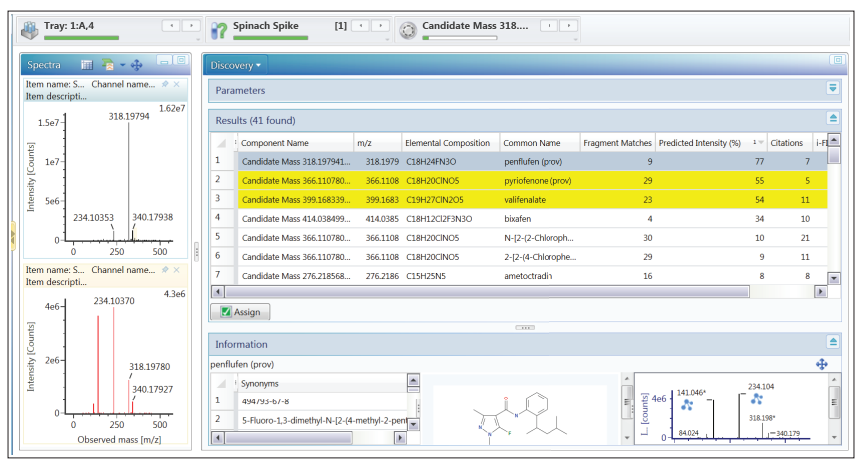The height and width of the screenshot is (467, 868).
Task: Click the Tray 1:A,4 vials icon
Action: point(30,29)
